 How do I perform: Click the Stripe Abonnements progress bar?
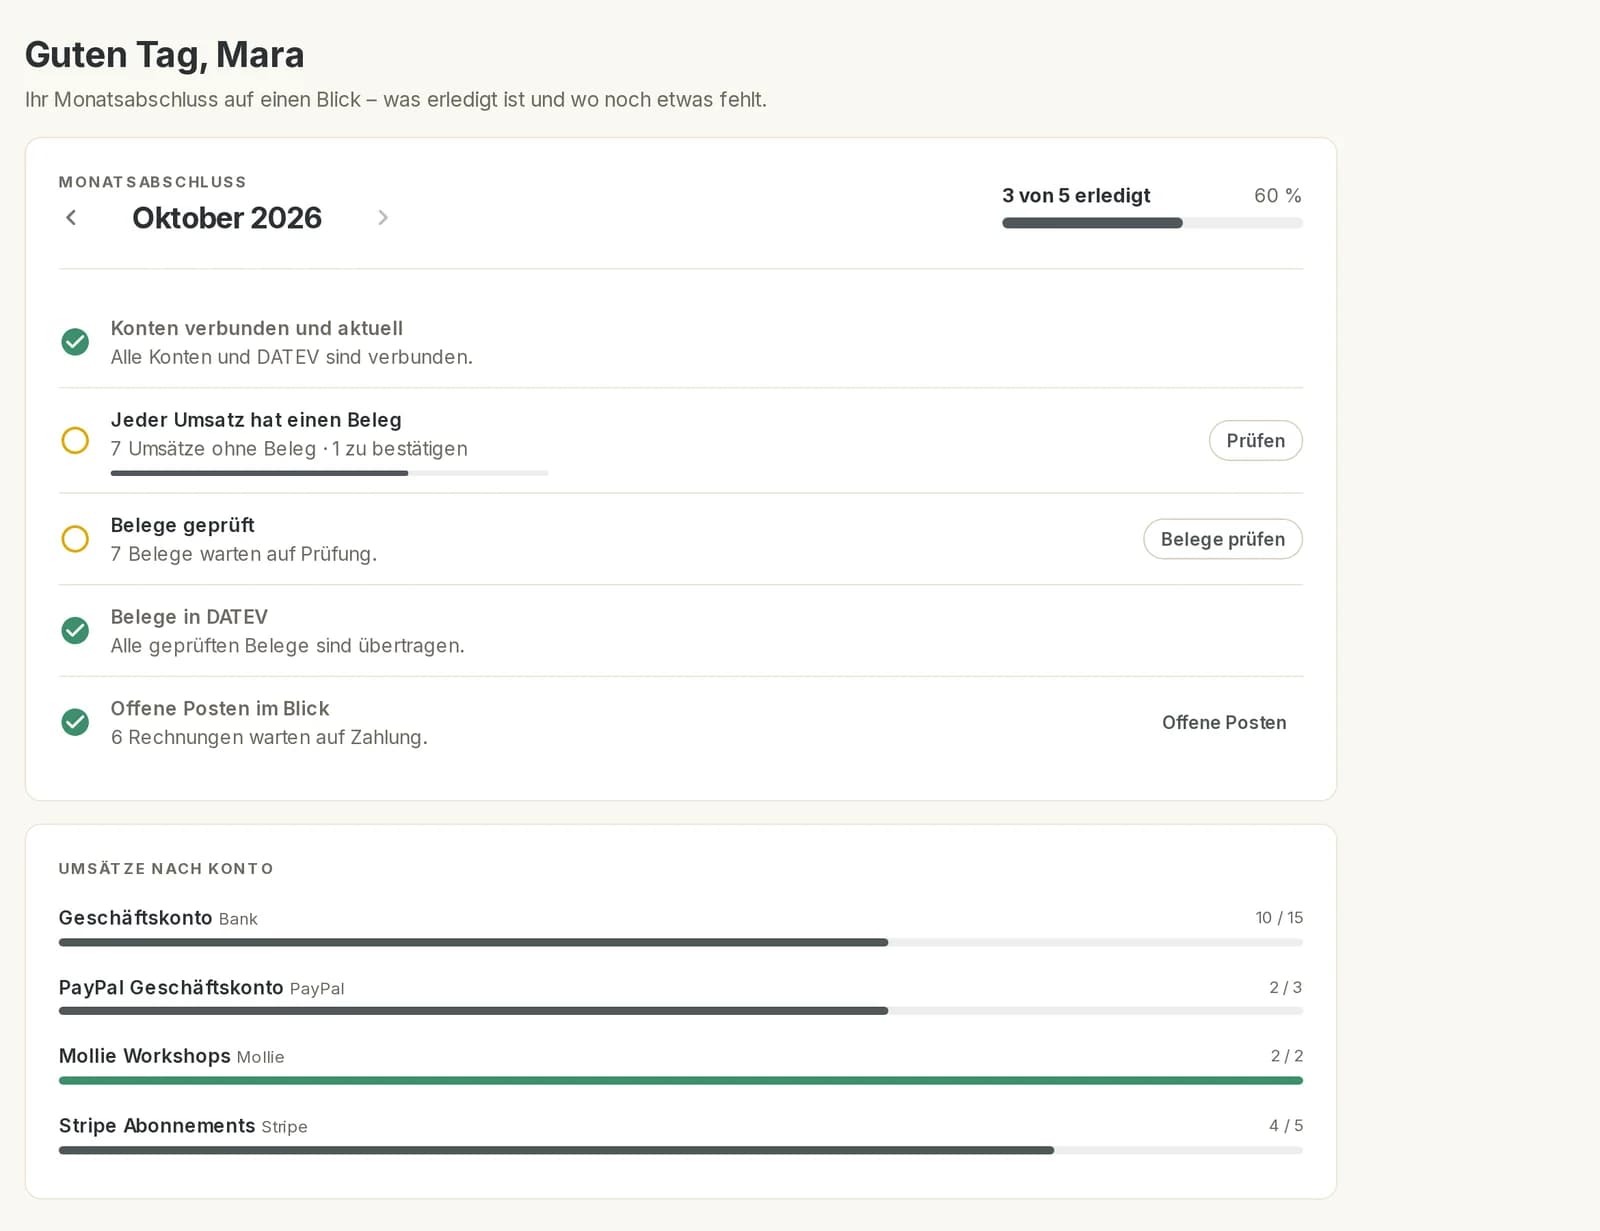tap(681, 1150)
